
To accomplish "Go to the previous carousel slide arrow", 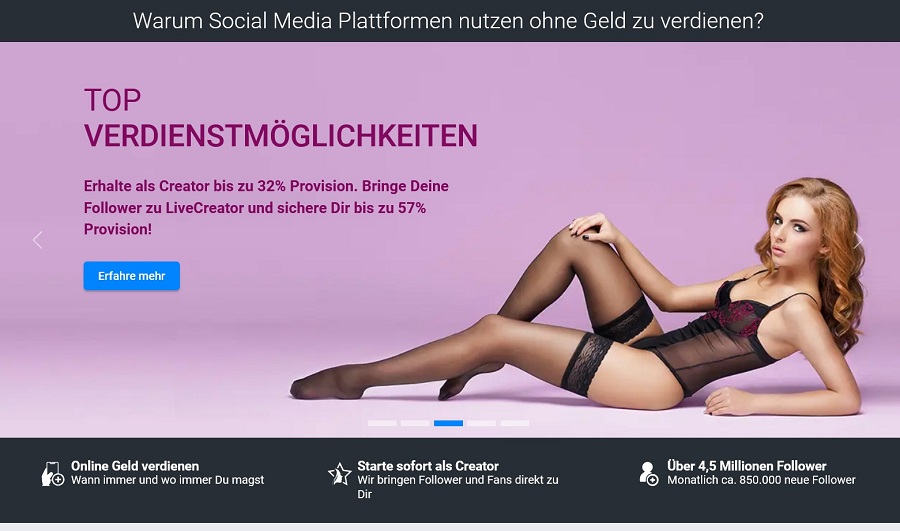I will pyautogui.click(x=38, y=240).
